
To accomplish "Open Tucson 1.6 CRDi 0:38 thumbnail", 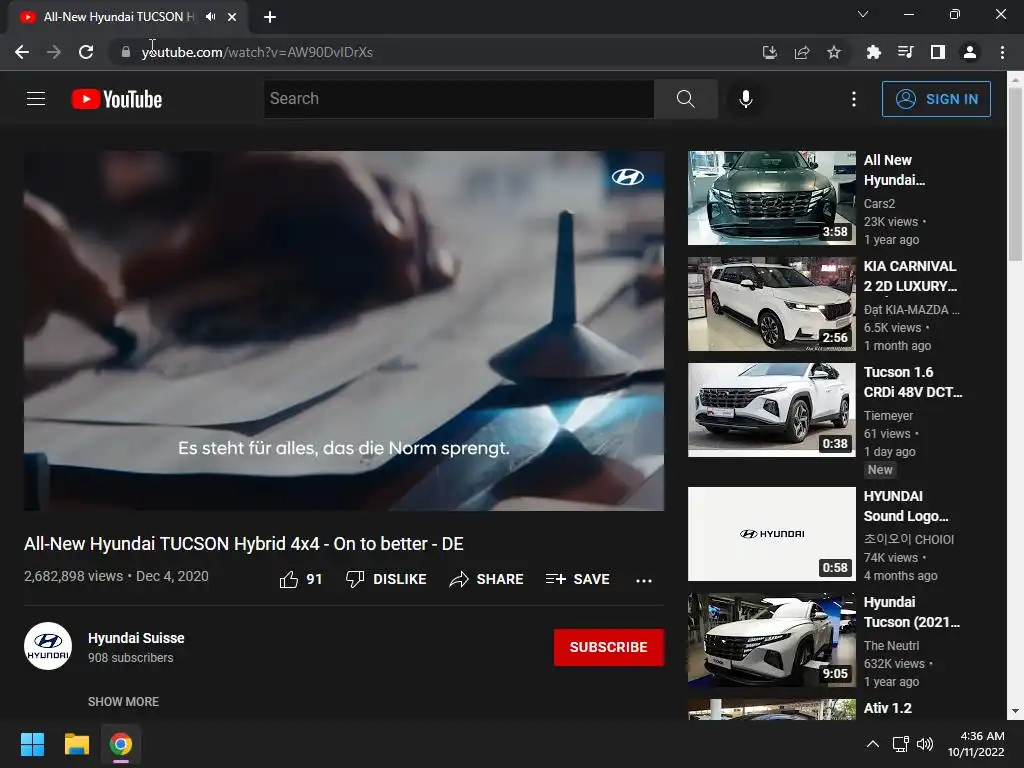I will coord(772,410).
